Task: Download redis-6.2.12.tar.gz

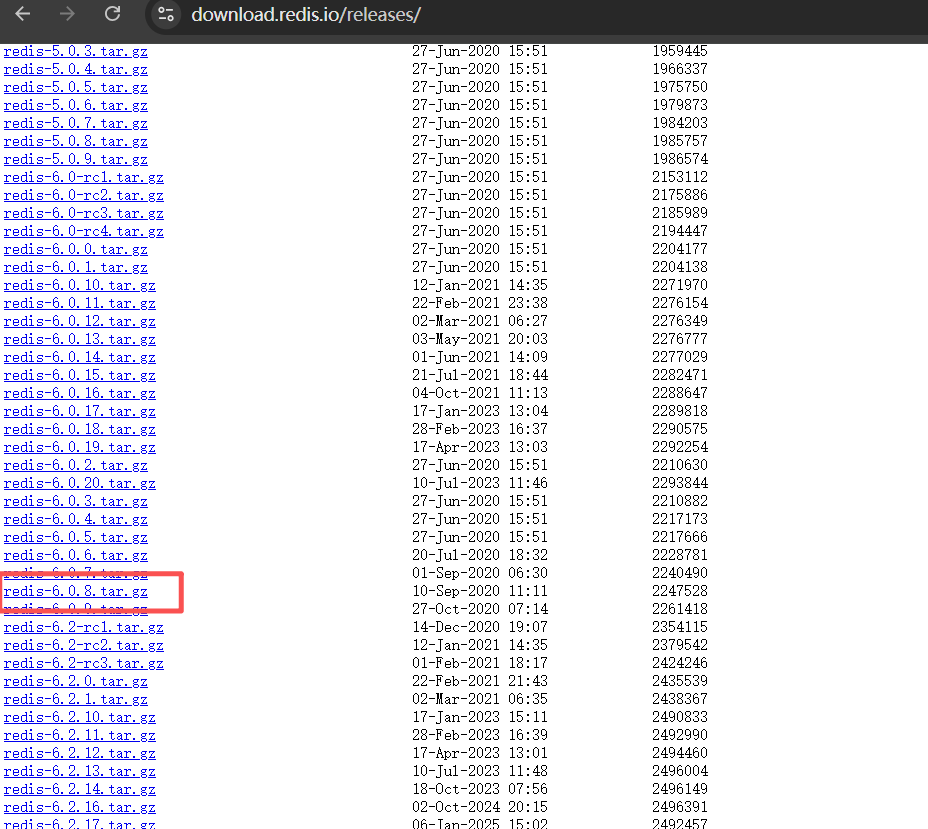Action: pyautogui.click(x=80, y=753)
